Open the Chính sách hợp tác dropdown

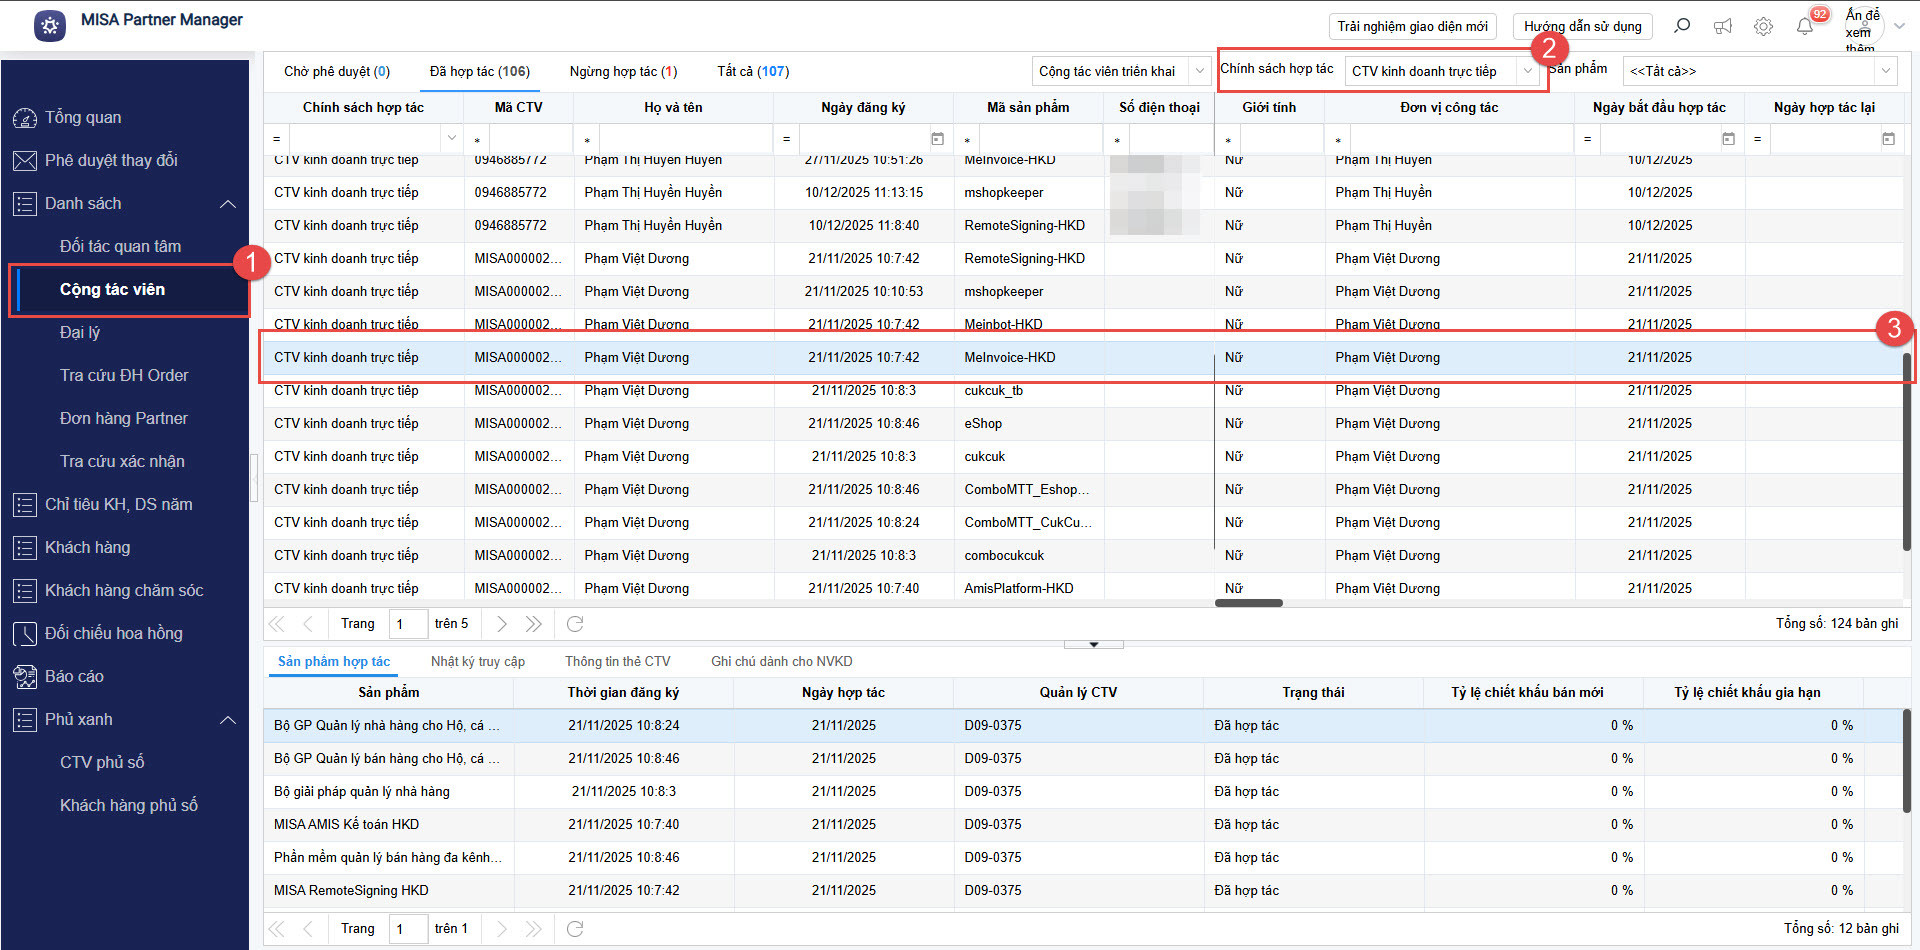(x=1527, y=71)
